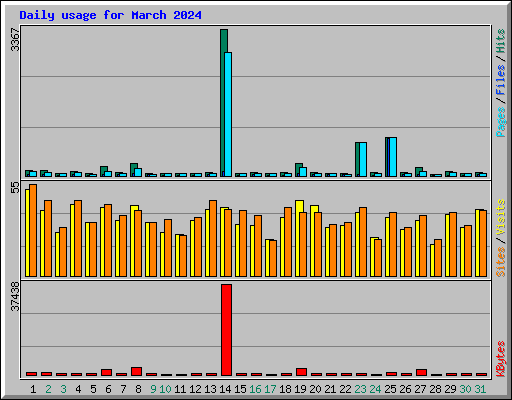Screen dimensions: 512x400
Task: Click day 28 on the x-axis
Action: [x=435, y=389]
